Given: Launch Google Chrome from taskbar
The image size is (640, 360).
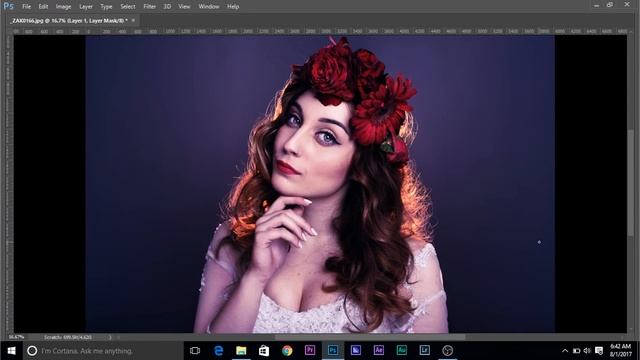Looking at the screenshot, I should pos(287,350).
